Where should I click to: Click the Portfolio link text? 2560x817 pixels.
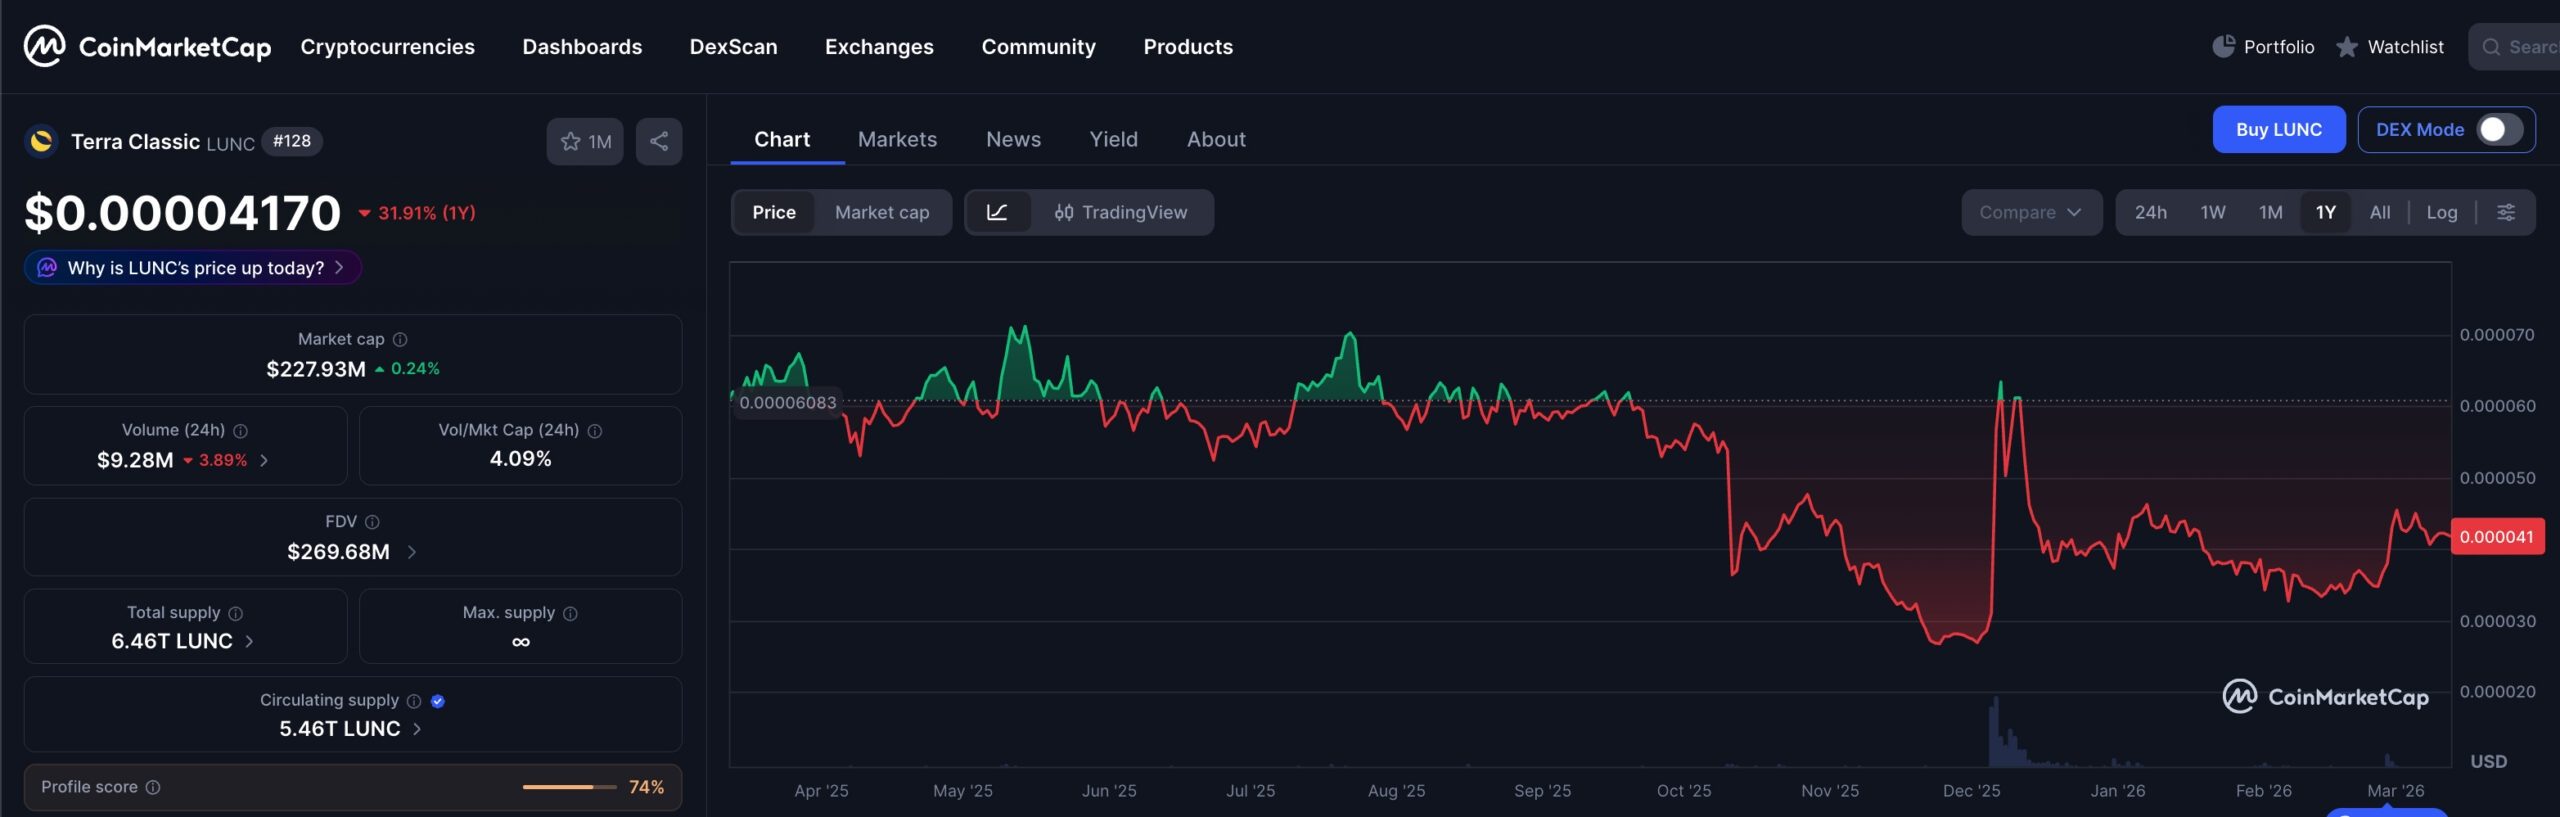pos(2279,47)
